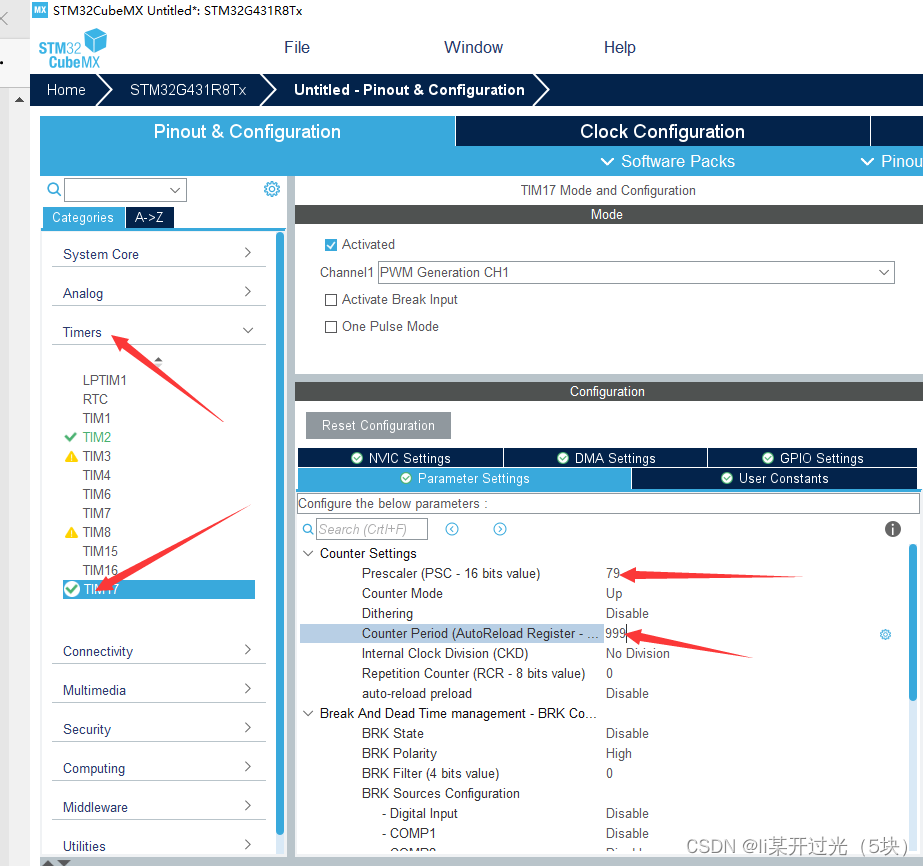Go to Home breadcrumb
The image size is (923, 866).
(x=66, y=90)
